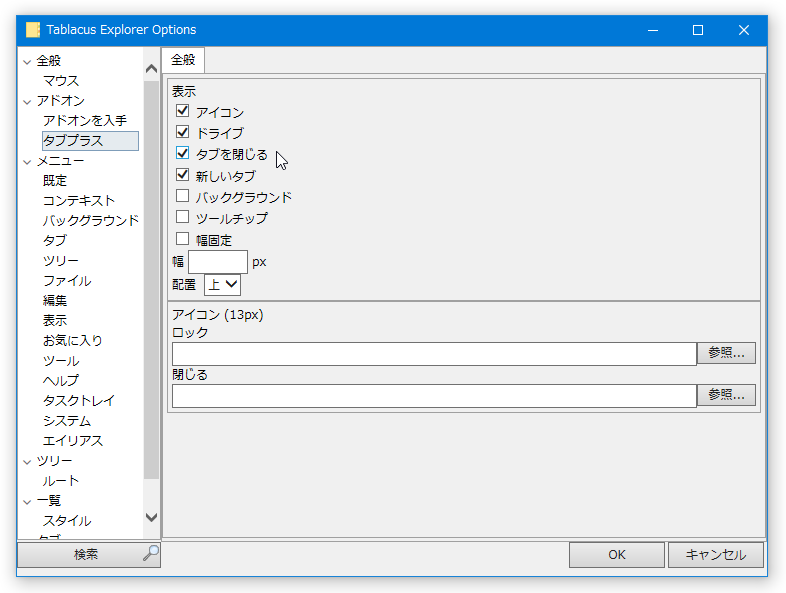Maximize the Options window
The image size is (786, 593).
698,31
